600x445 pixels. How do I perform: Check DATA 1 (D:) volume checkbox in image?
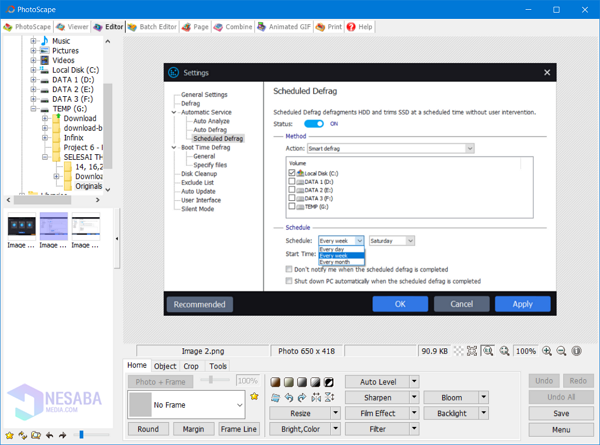pos(292,181)
